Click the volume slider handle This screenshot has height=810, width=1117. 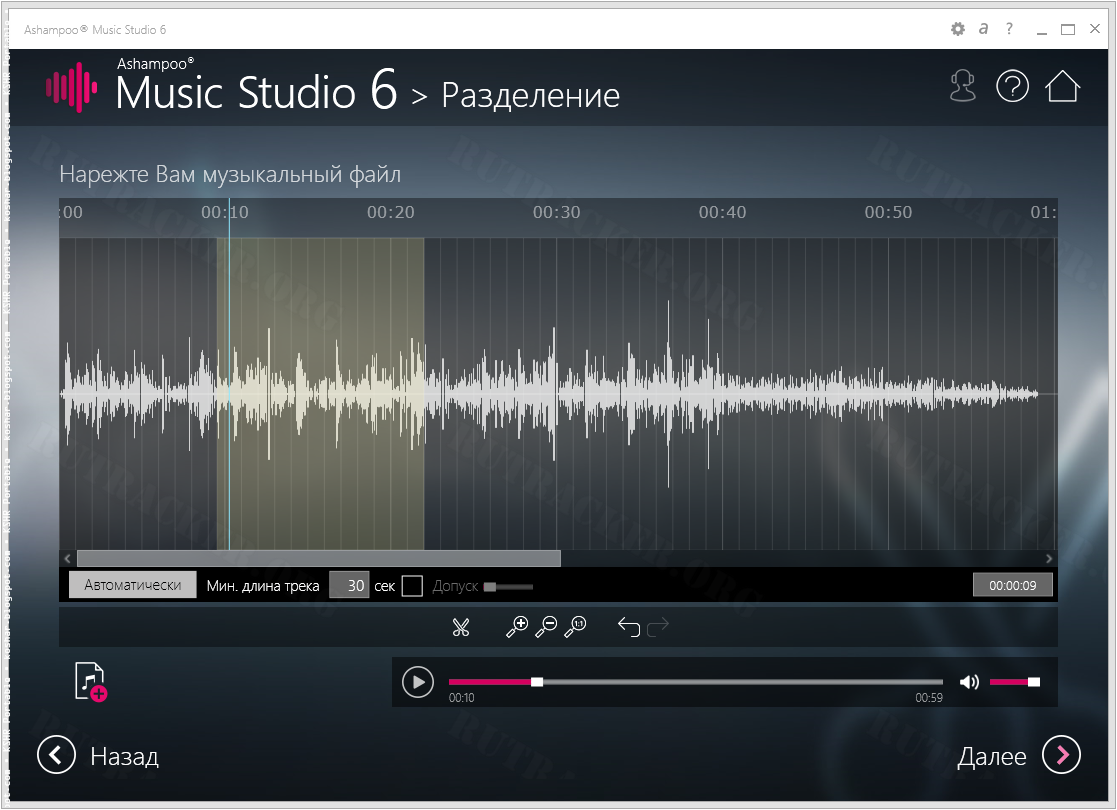(x=1033, y=682)
